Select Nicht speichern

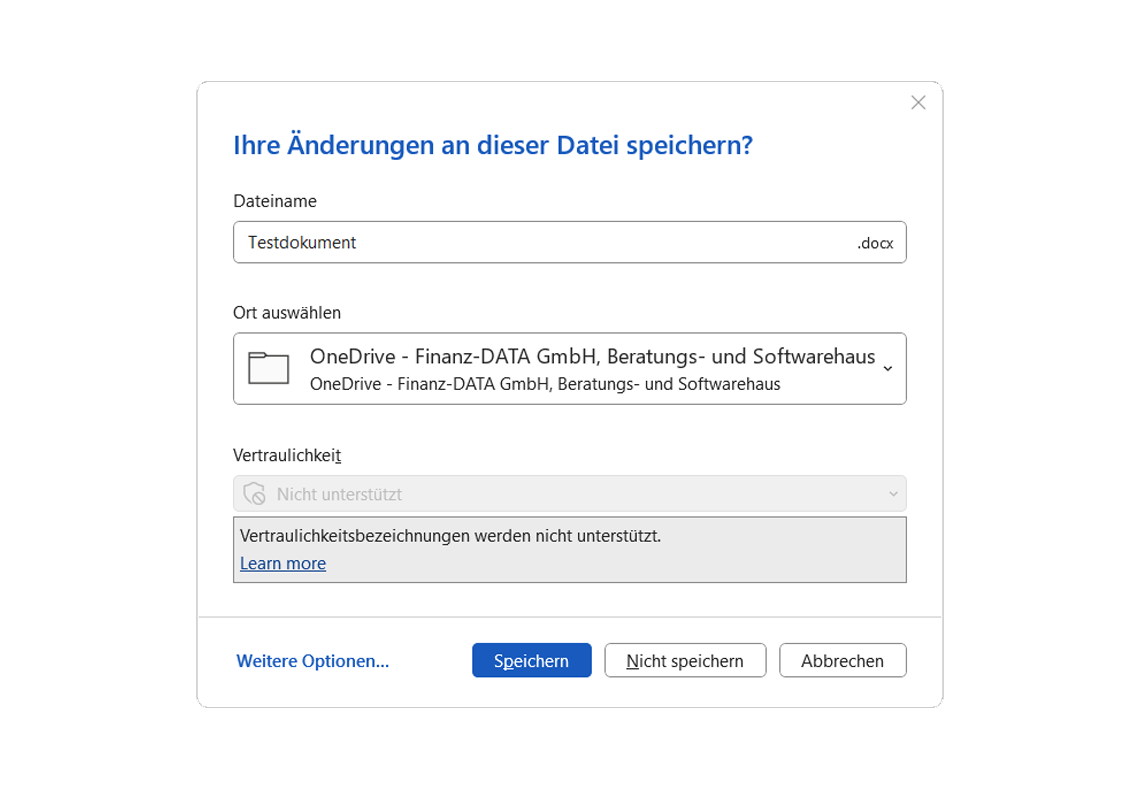click(x=685, y=660)
